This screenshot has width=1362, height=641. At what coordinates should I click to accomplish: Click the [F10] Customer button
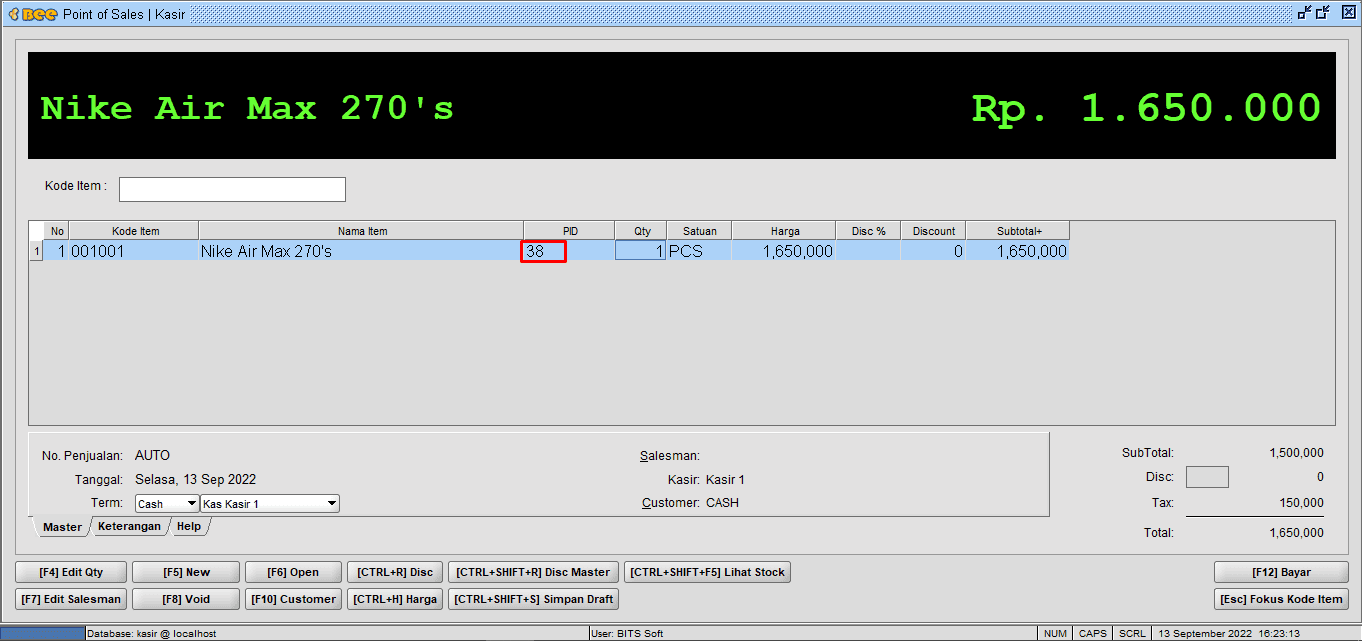pos(293,599)
